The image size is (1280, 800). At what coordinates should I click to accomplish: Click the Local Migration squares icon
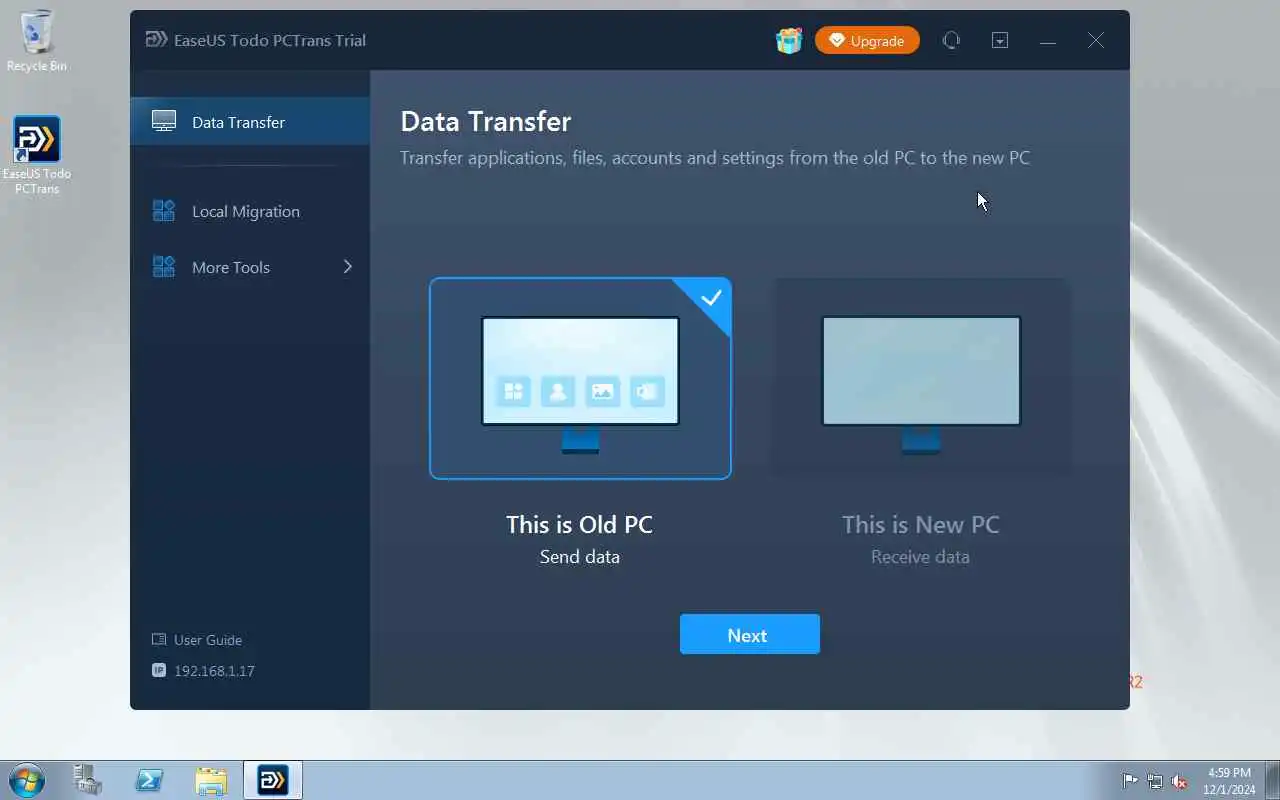pos(164,211)
